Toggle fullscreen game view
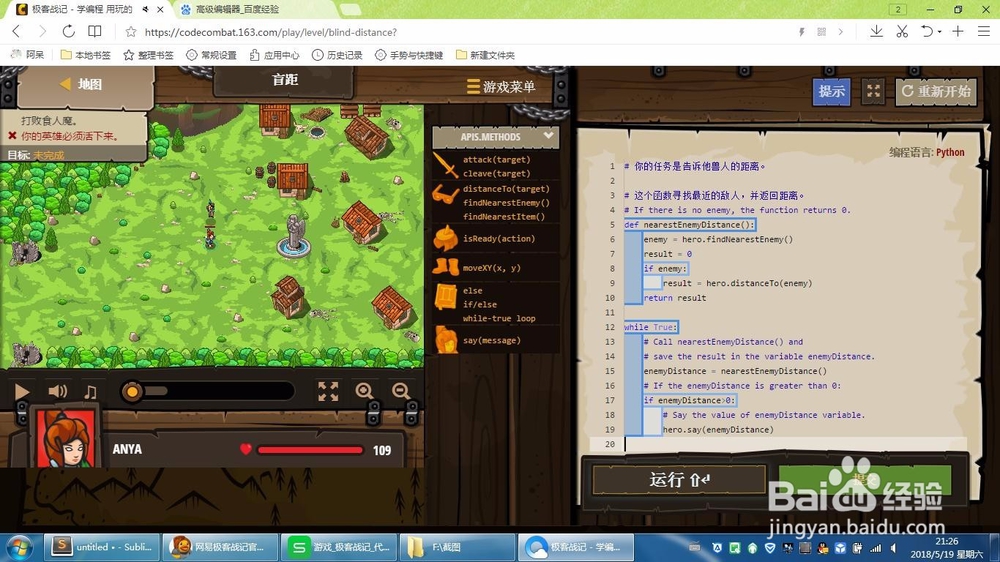The width and height of the screenshot is (1000, 562). (328, 391)
